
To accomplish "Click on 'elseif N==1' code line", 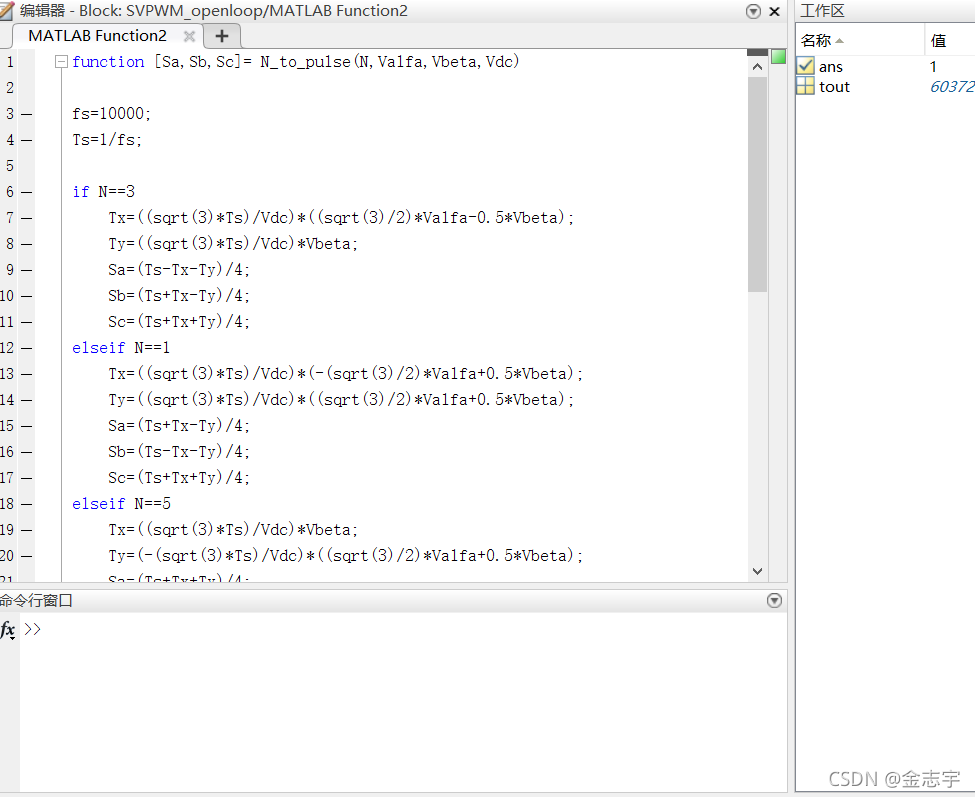I will [x=121, y=348].
